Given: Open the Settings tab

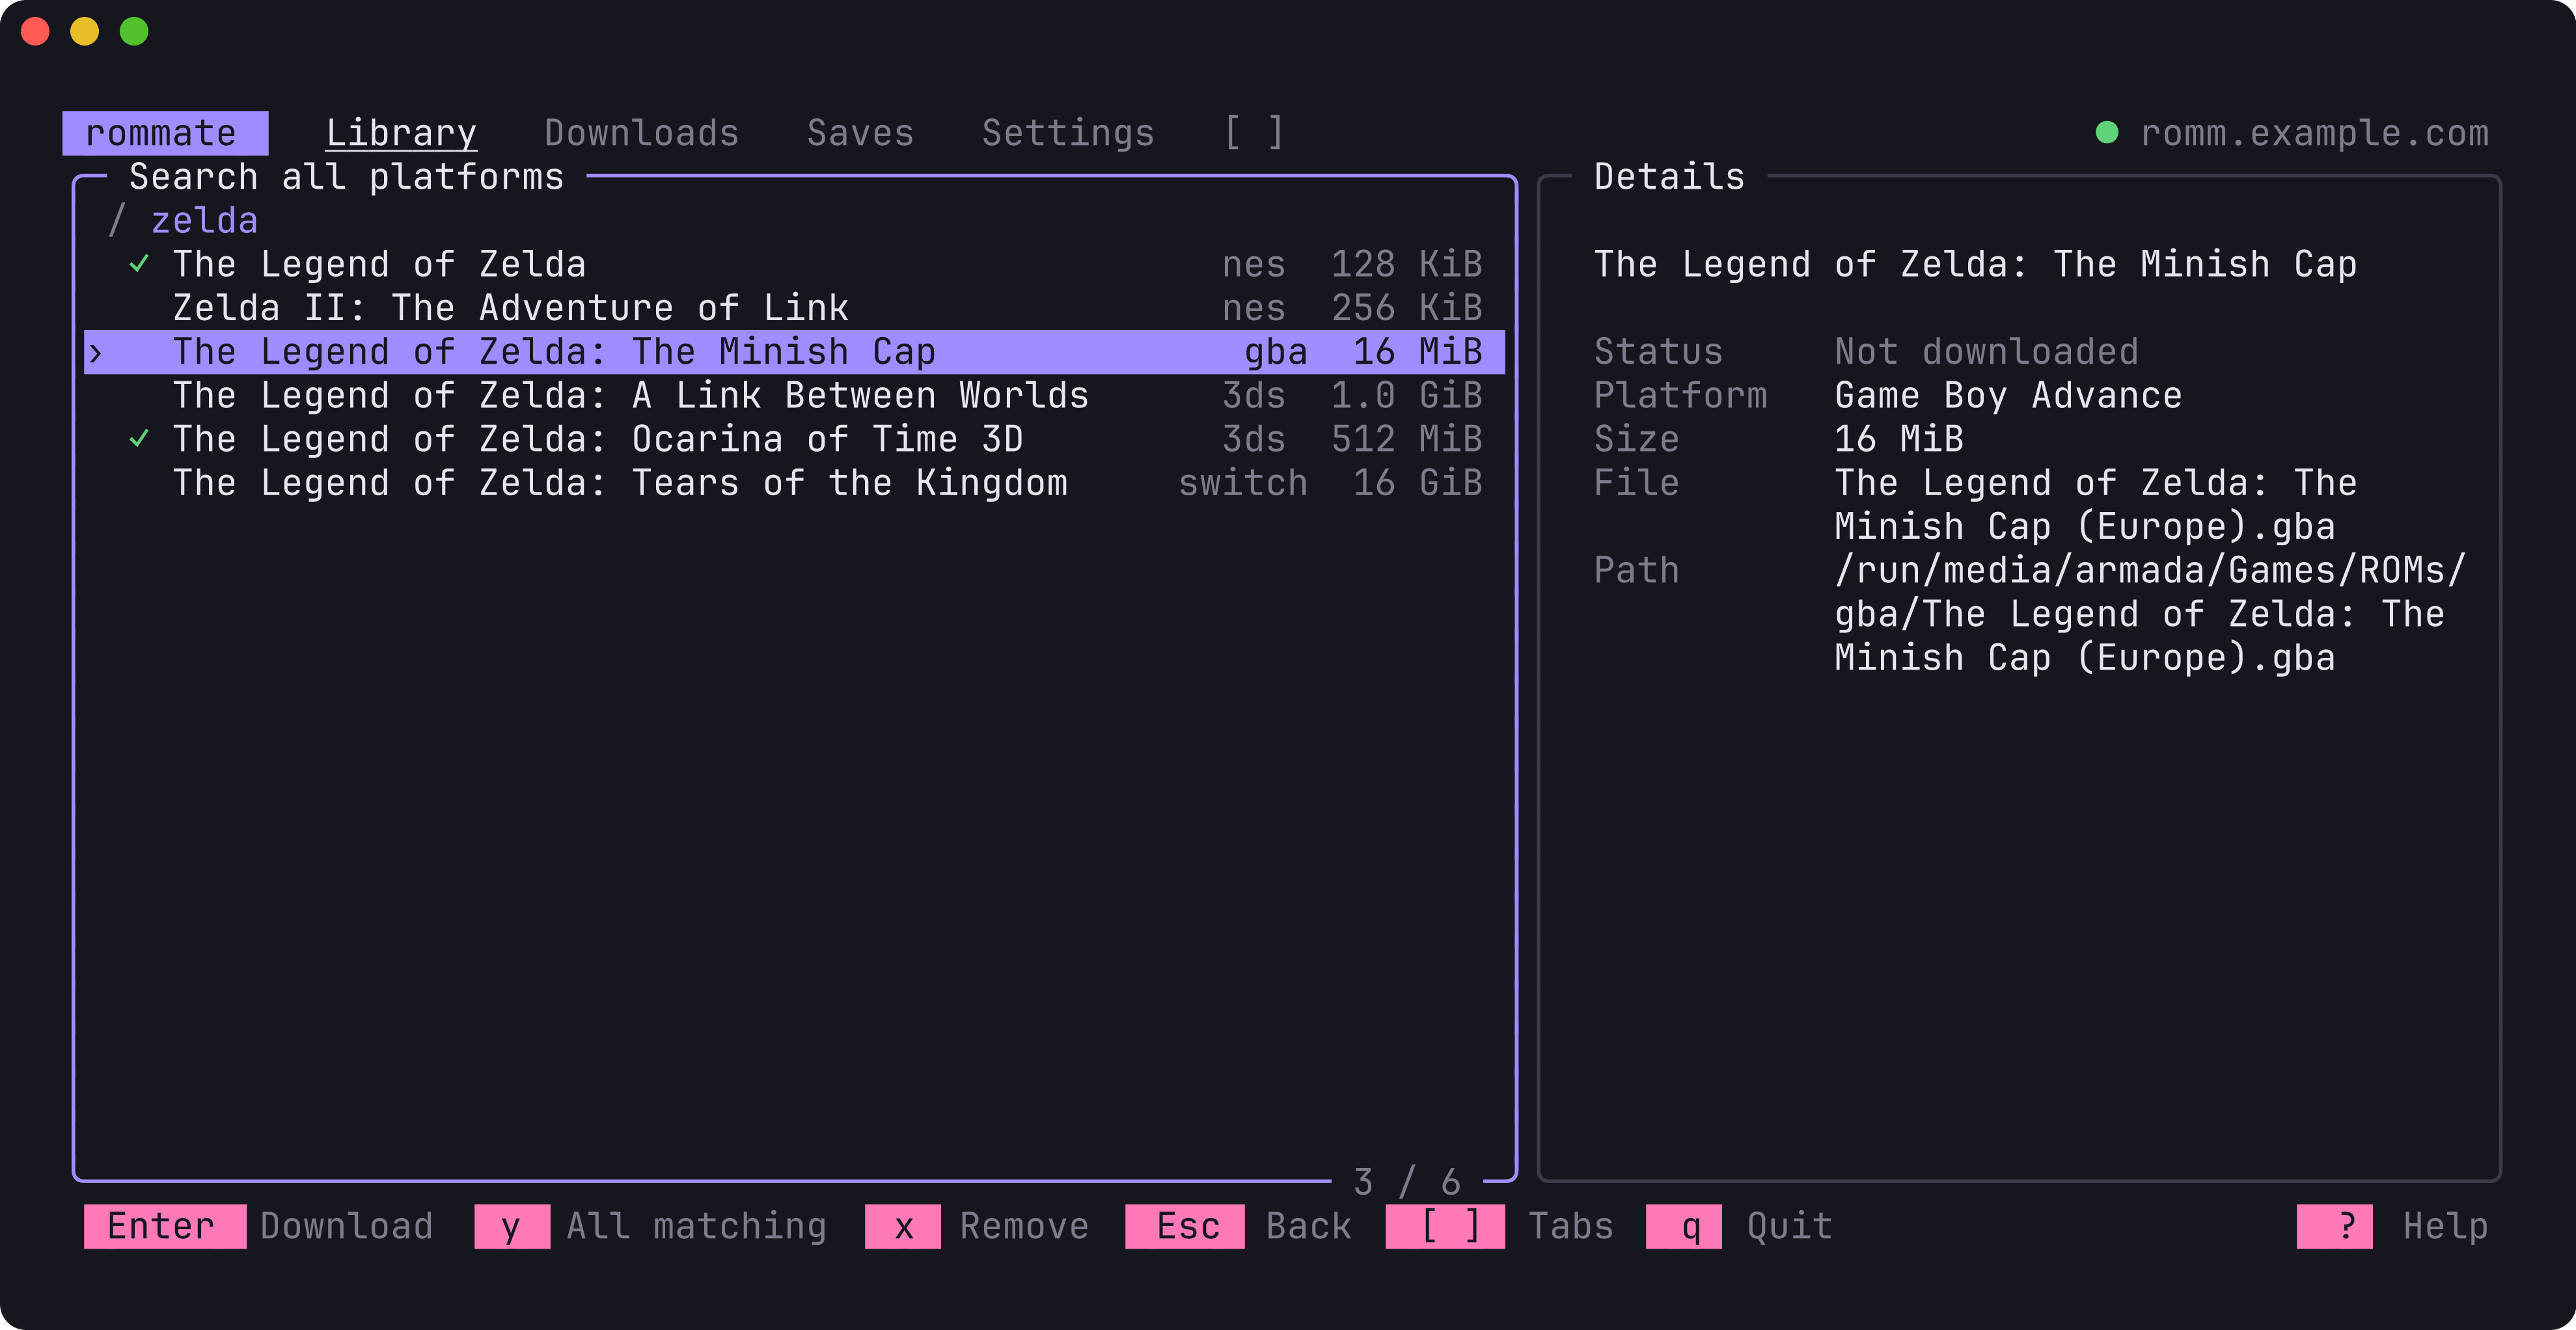Looking at the screenshot, I should pos(1068,133).
